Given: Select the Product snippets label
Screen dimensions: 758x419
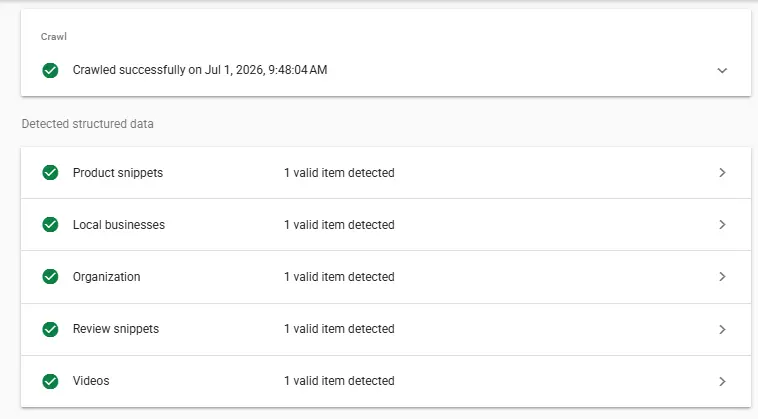Looking at the screenshot, I should [x=118, y=173].
